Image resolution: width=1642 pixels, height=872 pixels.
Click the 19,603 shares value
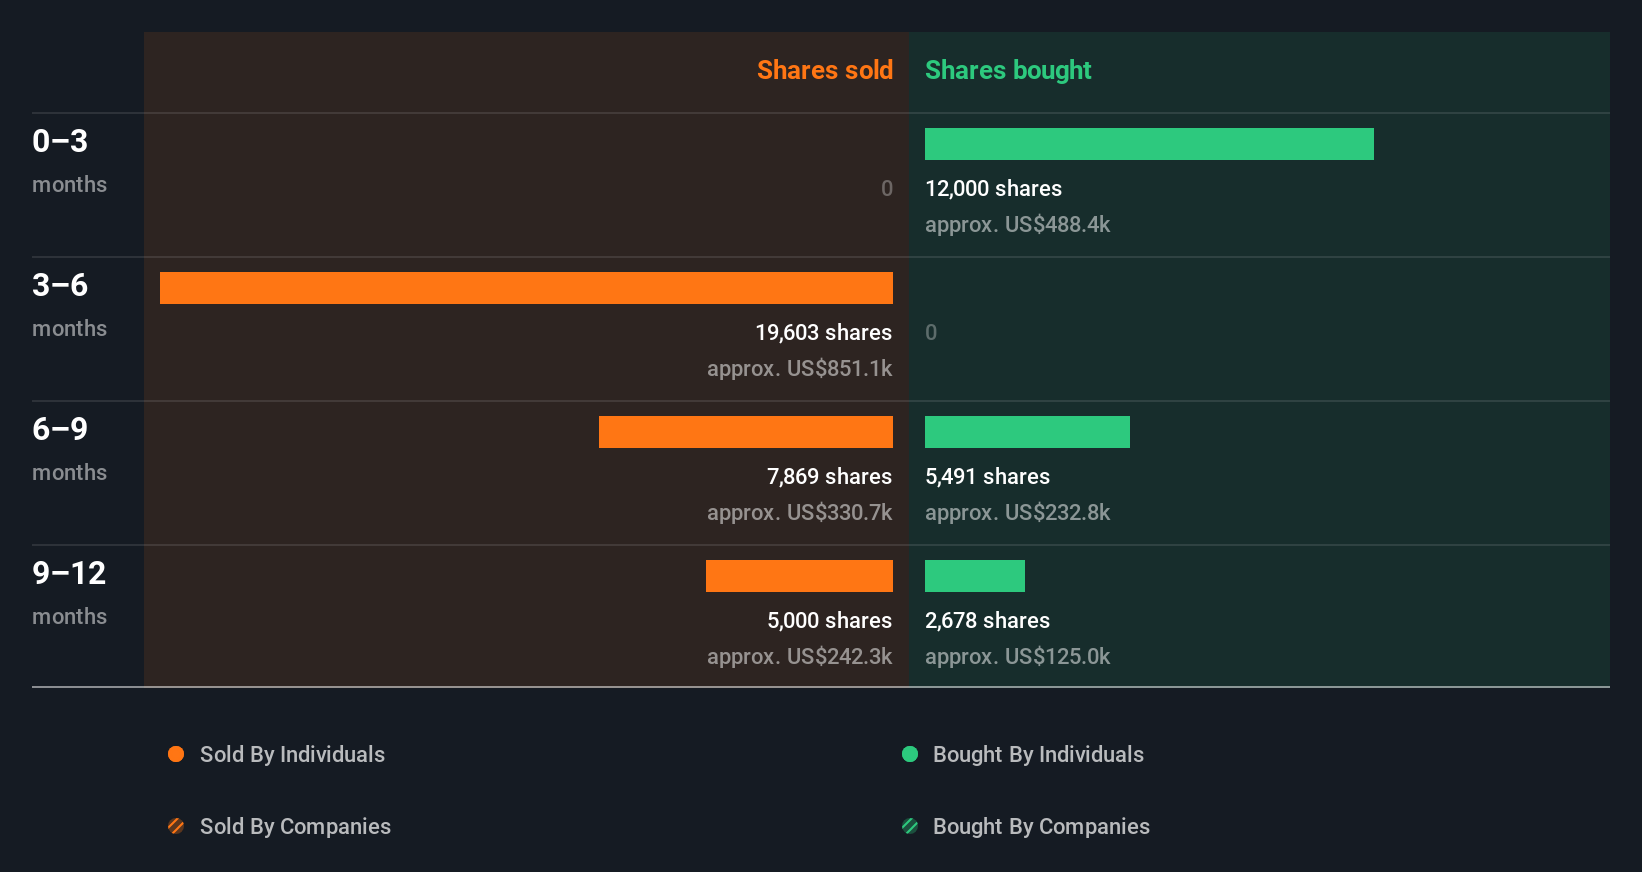coord(823,332)
